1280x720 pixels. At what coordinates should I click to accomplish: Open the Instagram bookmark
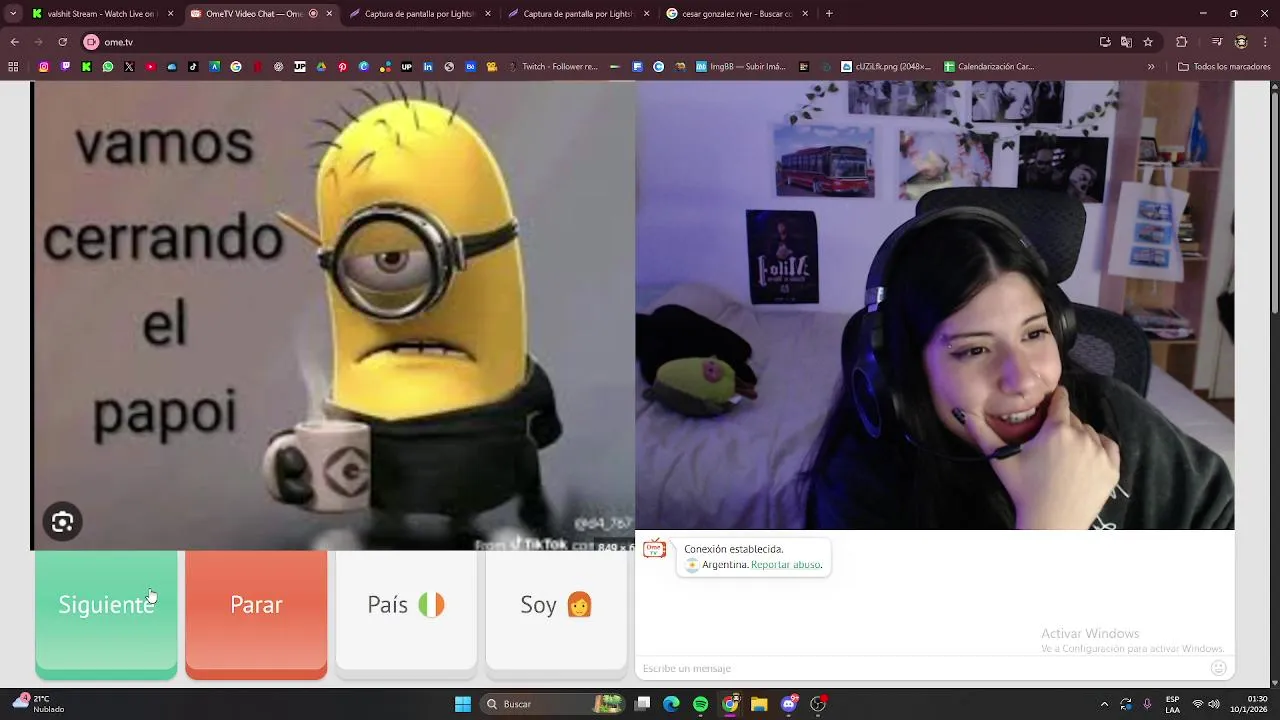pos(44,67)
